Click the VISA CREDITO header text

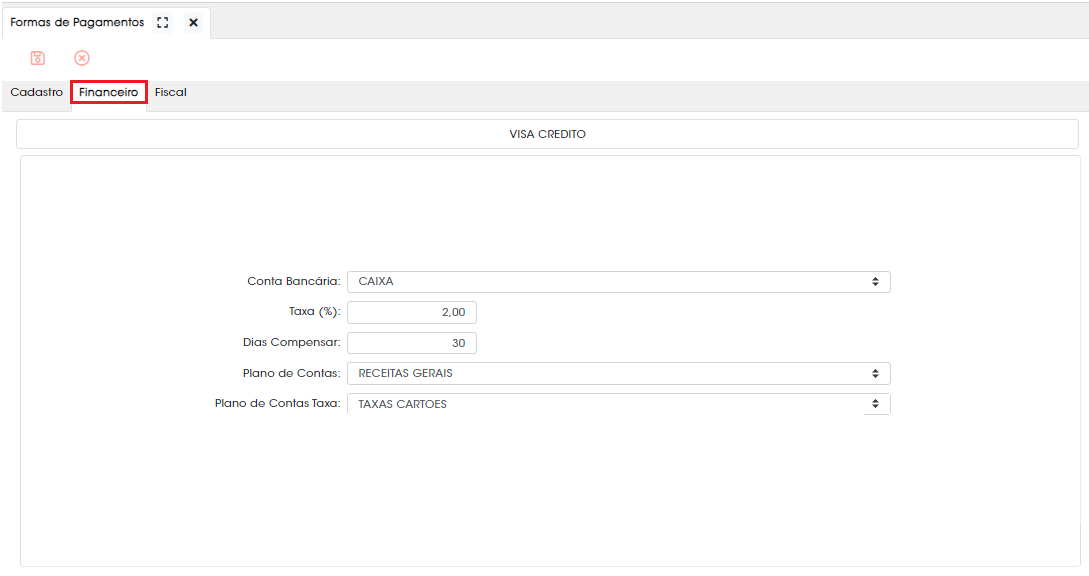(547, 134)
